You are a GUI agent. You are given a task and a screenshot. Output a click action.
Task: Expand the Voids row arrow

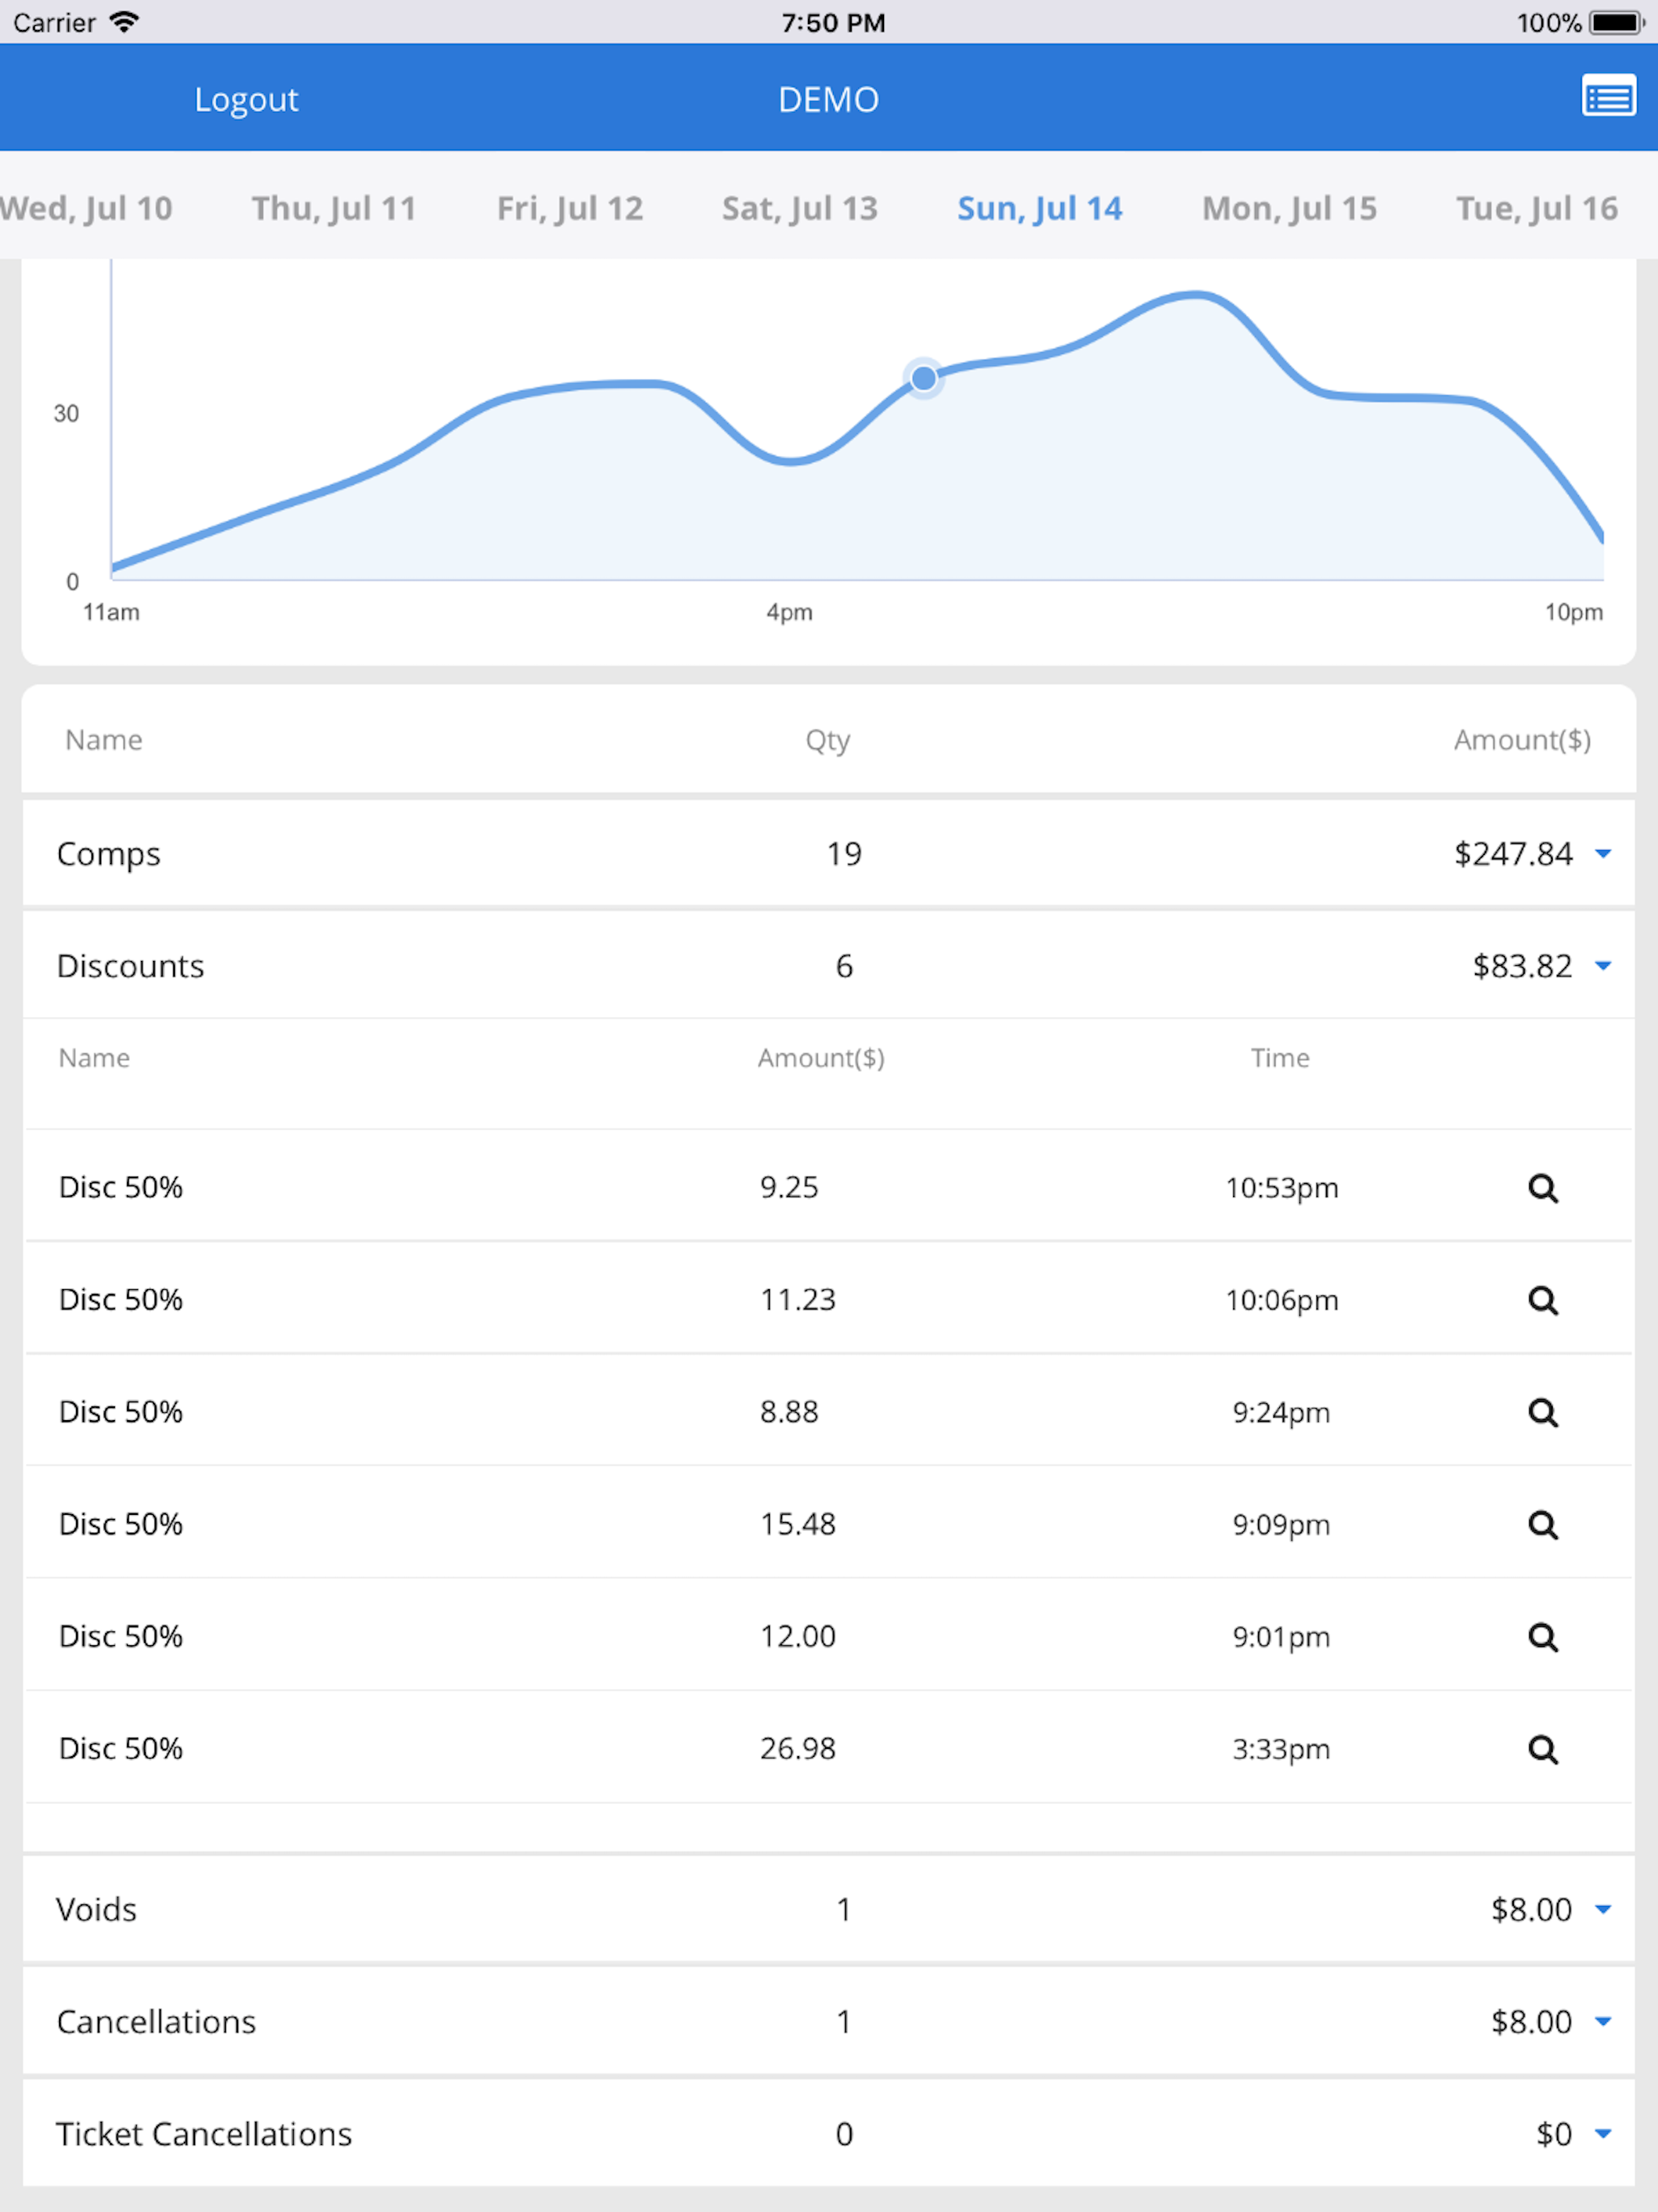click(x=1603, y=1909)
